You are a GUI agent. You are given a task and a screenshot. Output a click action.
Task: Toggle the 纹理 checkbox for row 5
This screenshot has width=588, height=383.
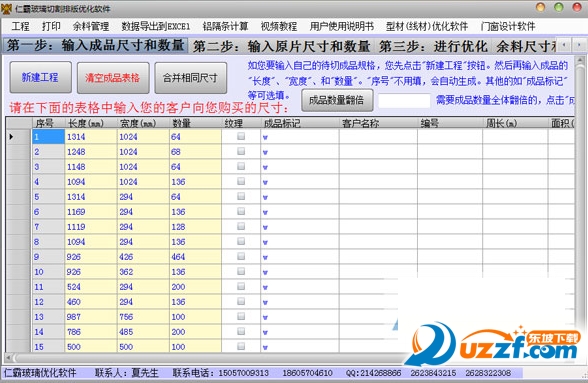241,196
